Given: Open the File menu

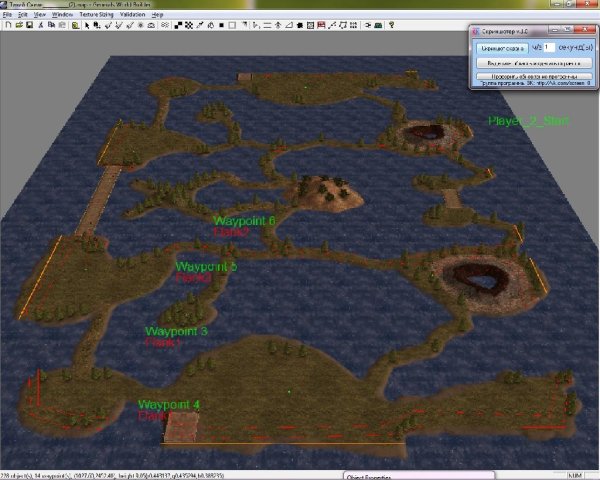Looking at the screenshot, I should coord(8,16).
